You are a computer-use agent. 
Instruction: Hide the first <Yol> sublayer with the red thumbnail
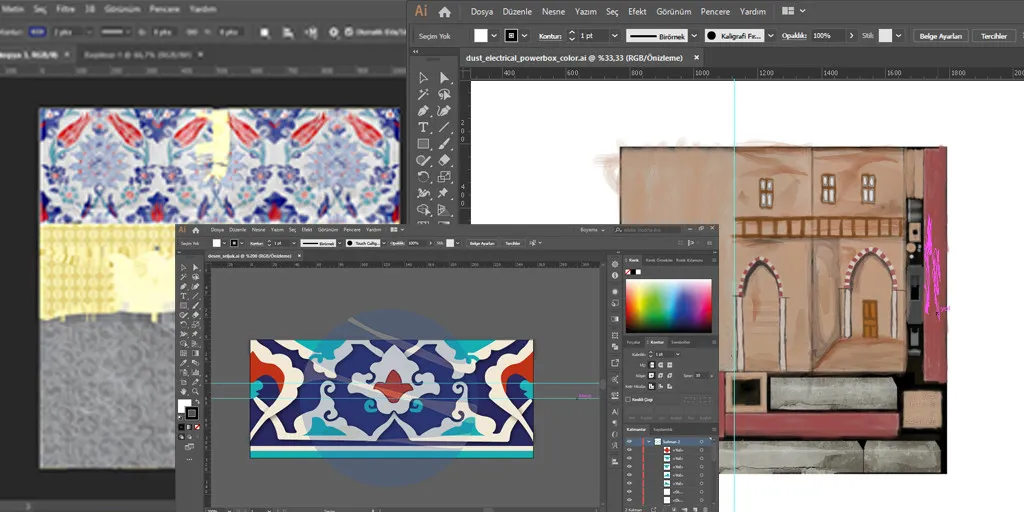coord(629,450)
